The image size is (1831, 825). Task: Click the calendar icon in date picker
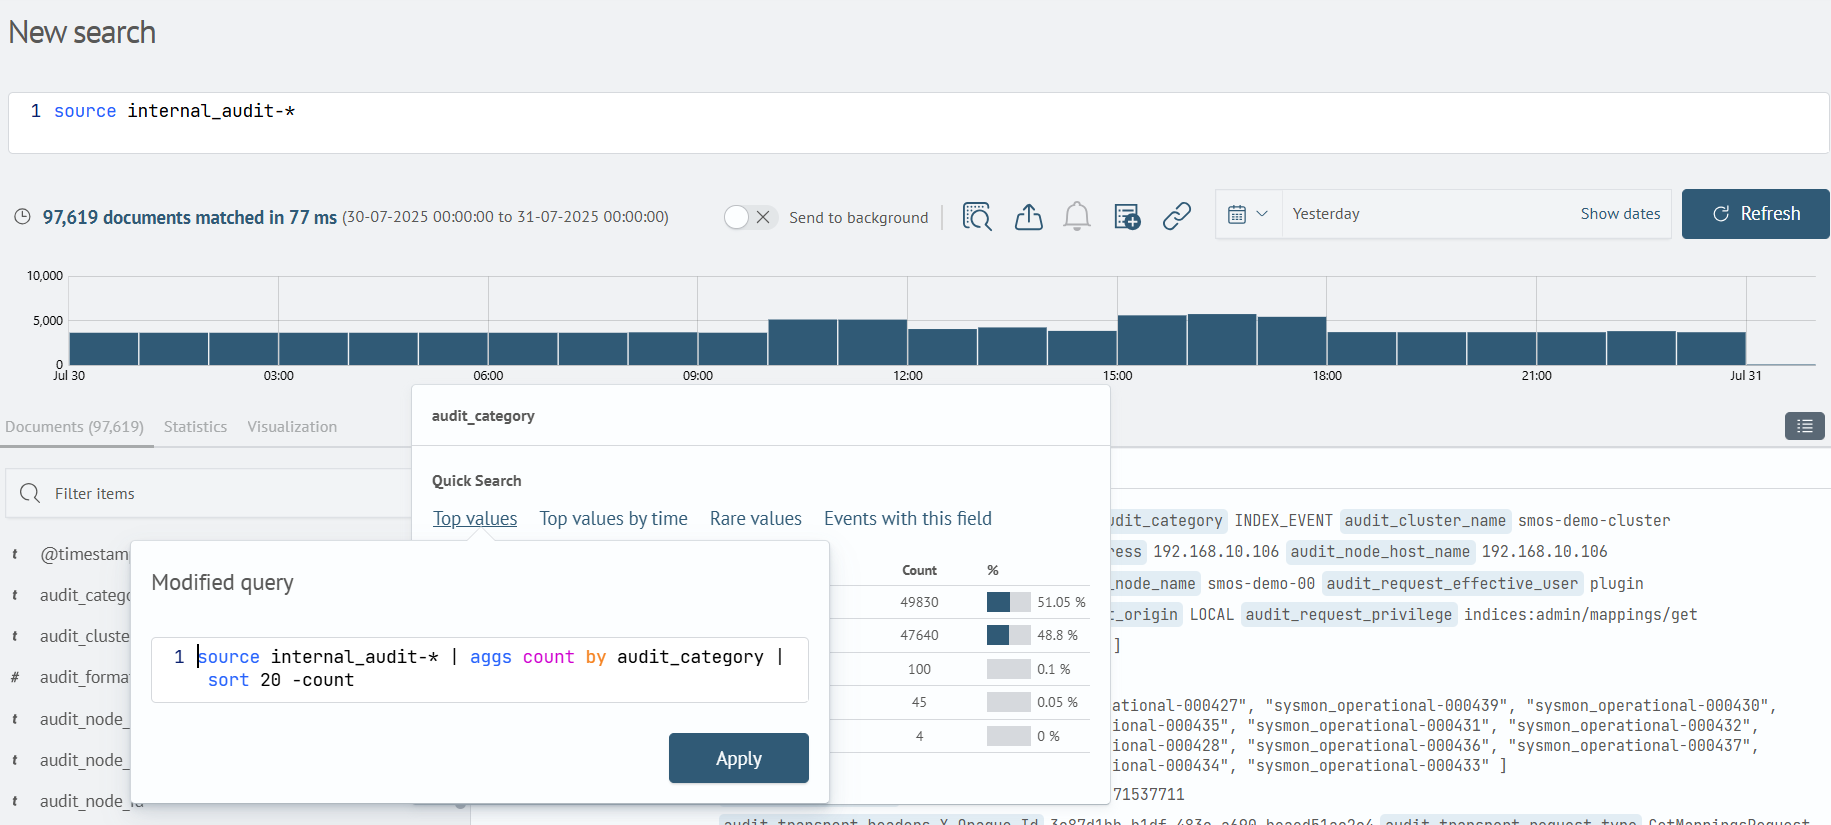coord(1237,214)
